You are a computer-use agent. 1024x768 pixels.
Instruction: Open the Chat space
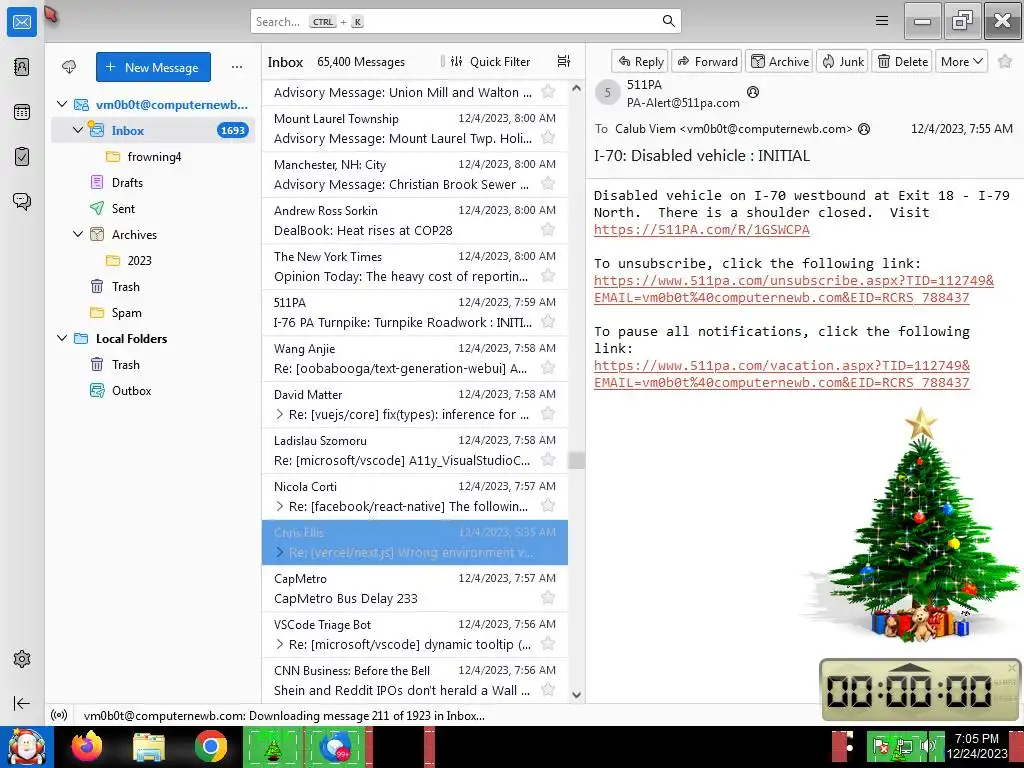(22, 201)
